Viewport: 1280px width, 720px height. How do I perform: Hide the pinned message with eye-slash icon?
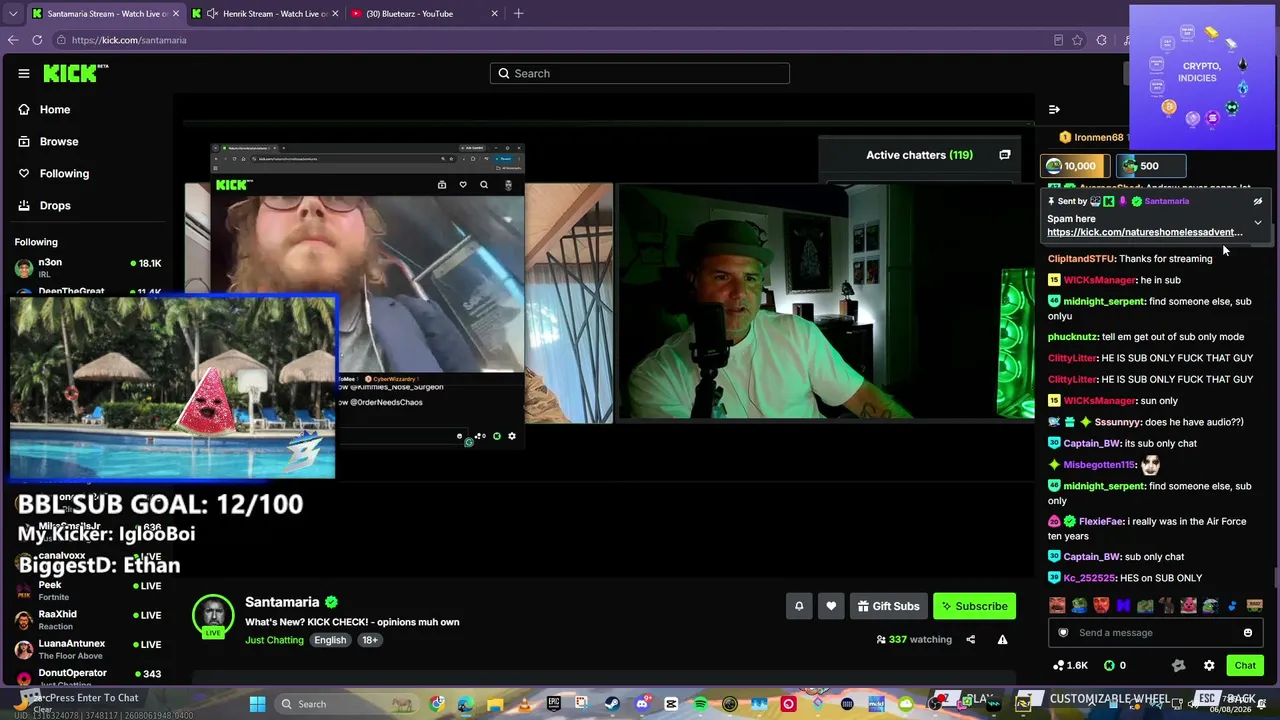pos(1258,201)
